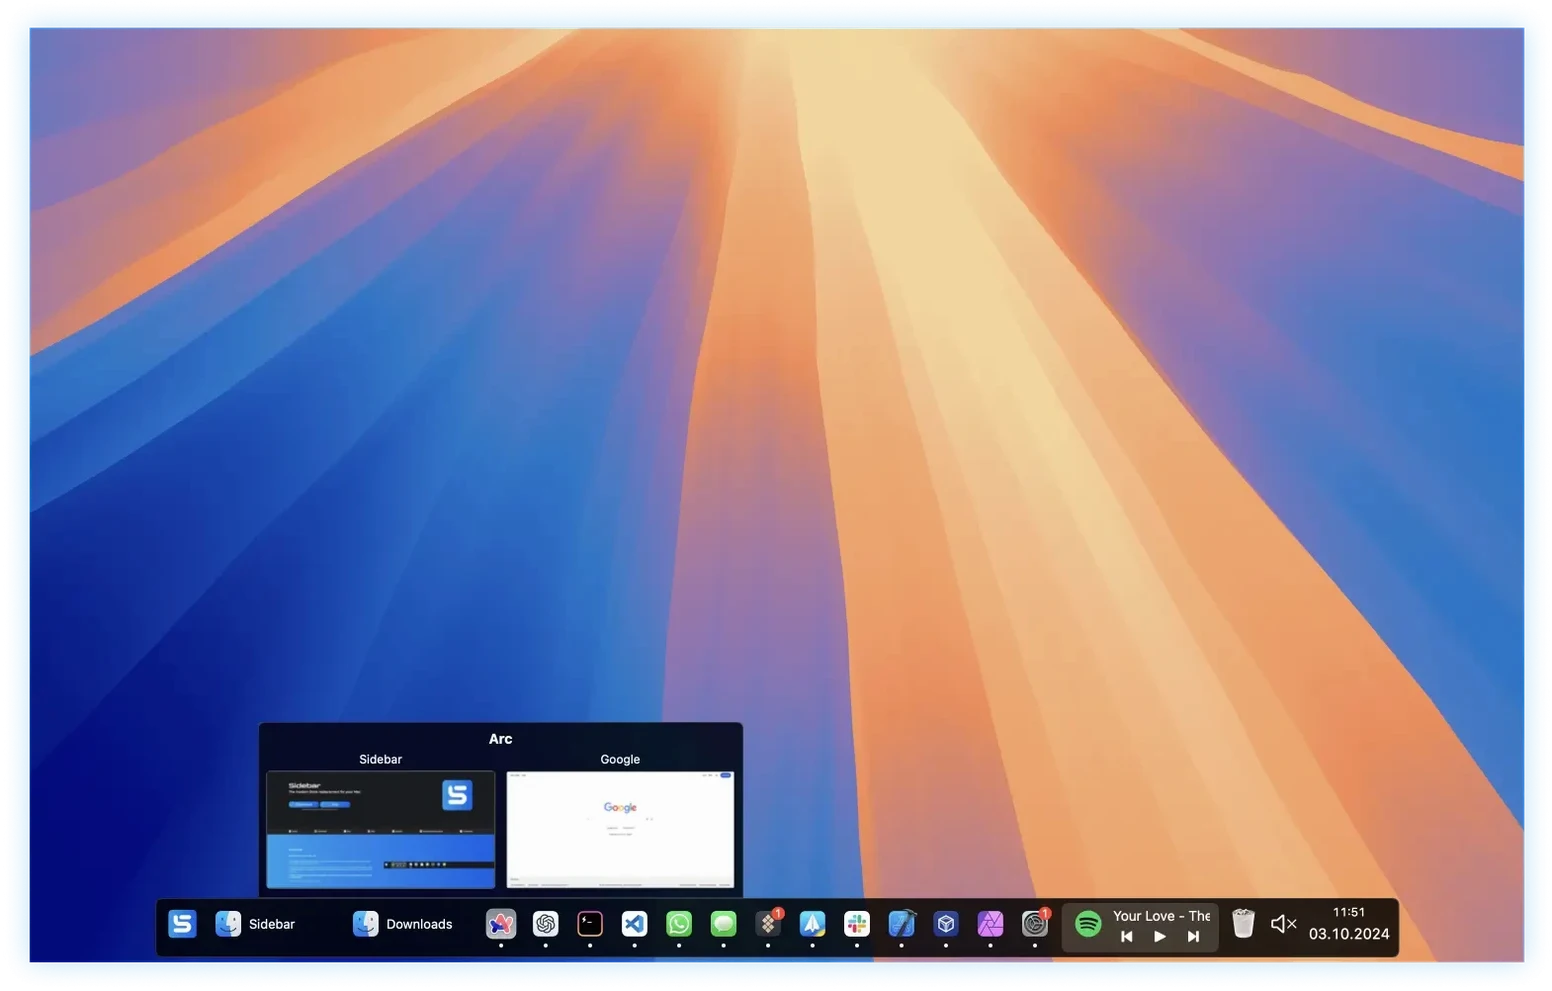Skip to previous Spotify track
1552x991 pixels.
[1127, 937]
